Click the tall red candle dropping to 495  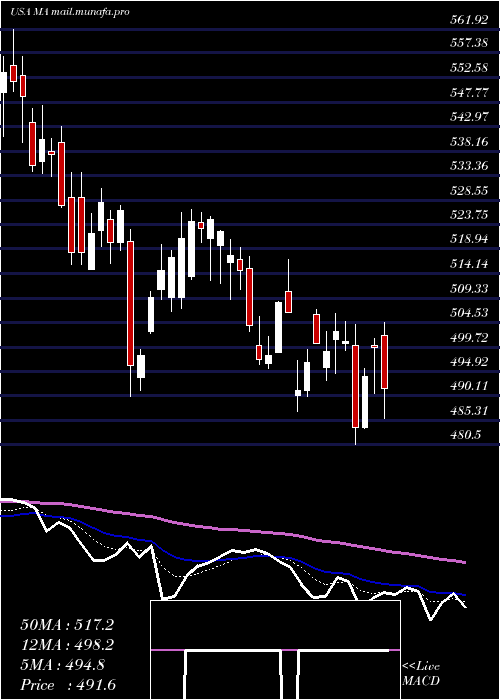pyautogui.click(x=130, y=304)
